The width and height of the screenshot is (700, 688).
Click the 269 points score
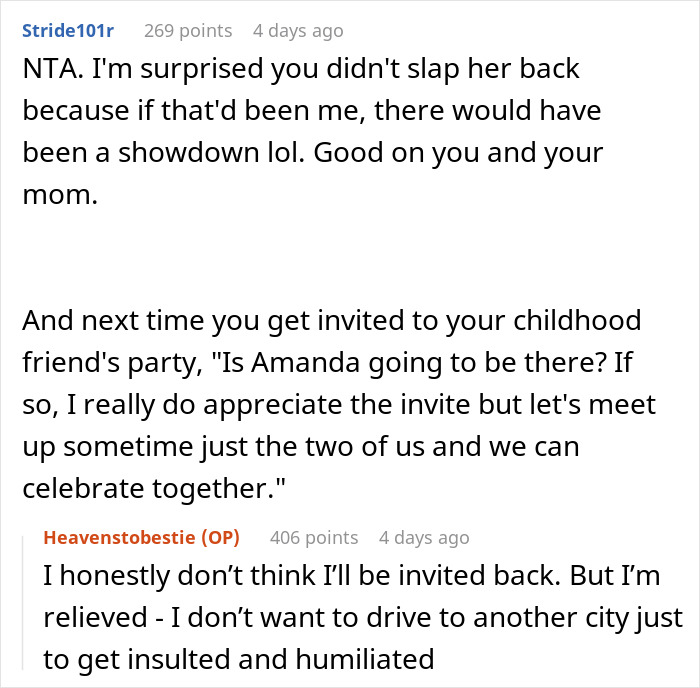click(x=188, y=31)
